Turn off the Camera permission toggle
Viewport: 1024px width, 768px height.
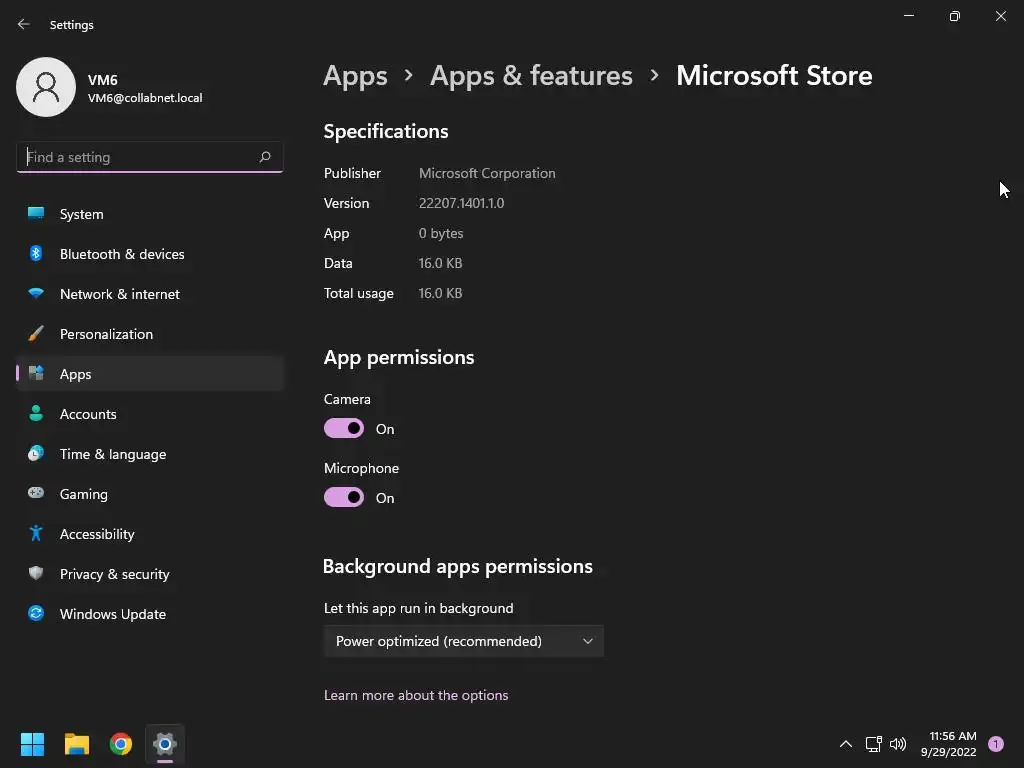[344, 429]
